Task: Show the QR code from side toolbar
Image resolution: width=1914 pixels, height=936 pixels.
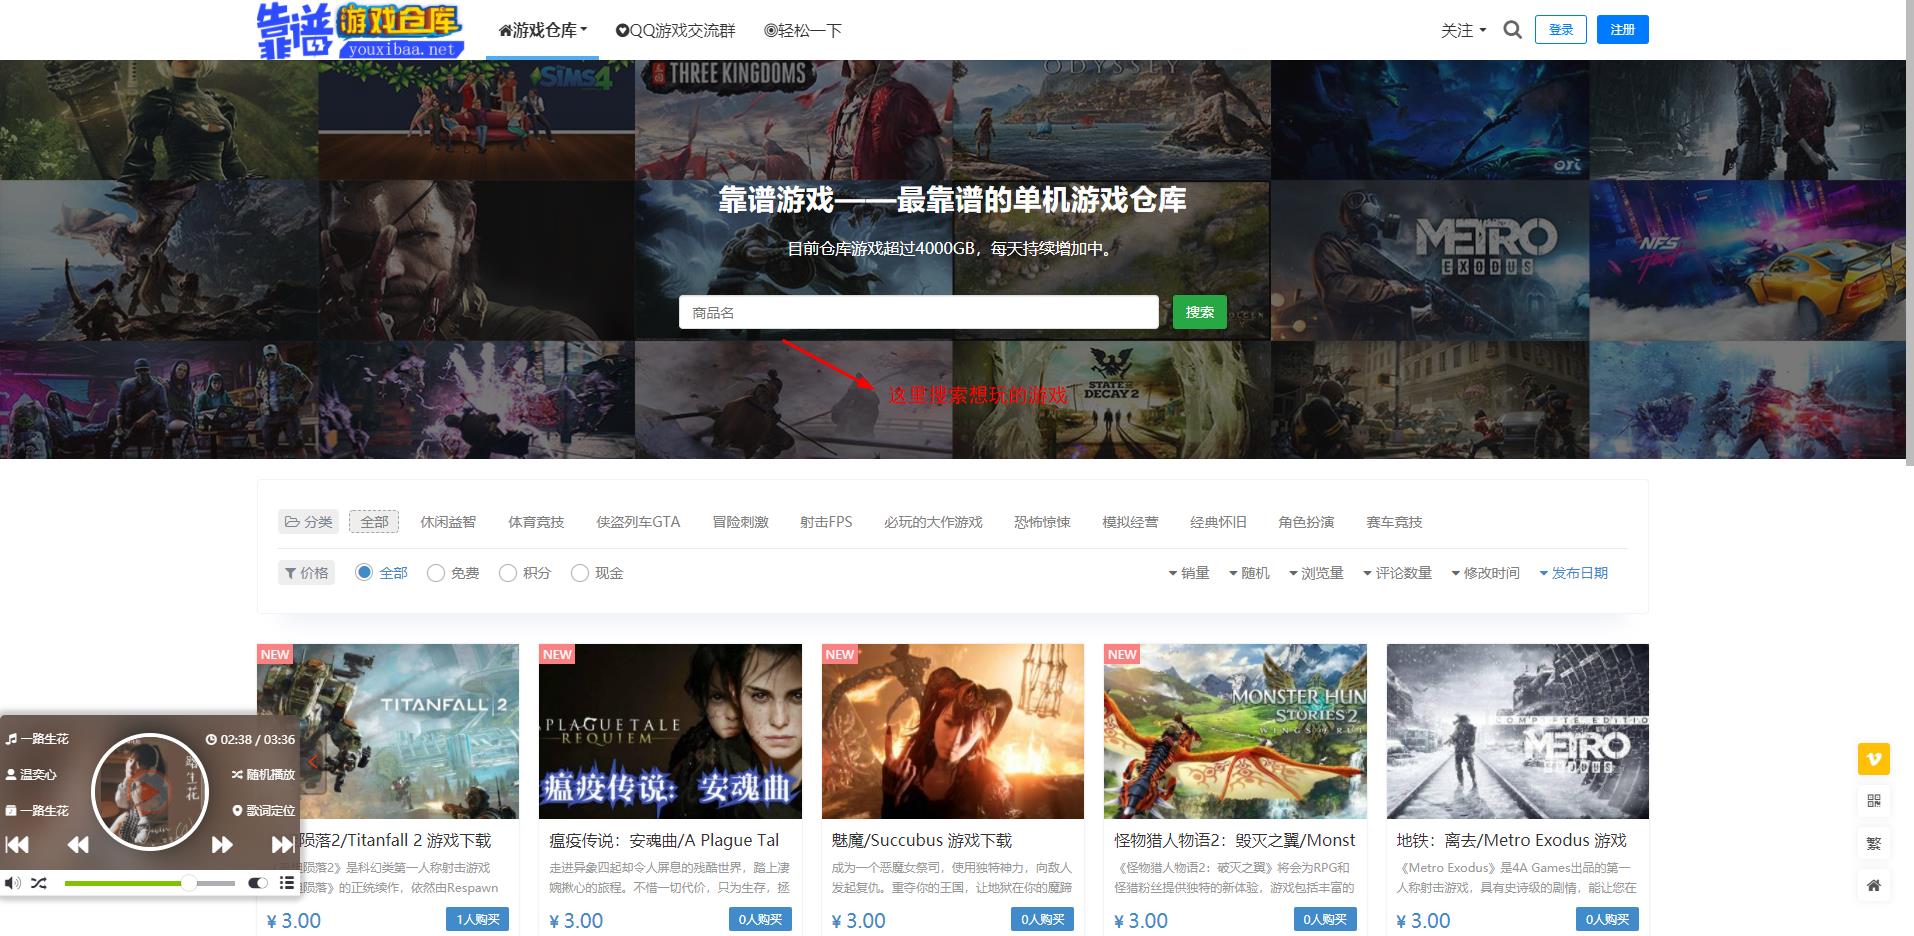Action: coord(1873,801)
